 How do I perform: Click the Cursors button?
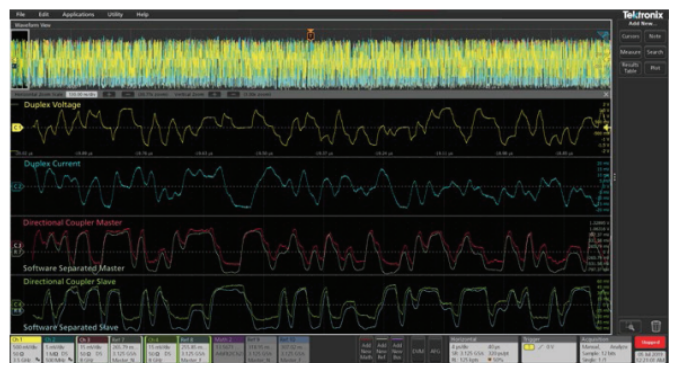630,37
